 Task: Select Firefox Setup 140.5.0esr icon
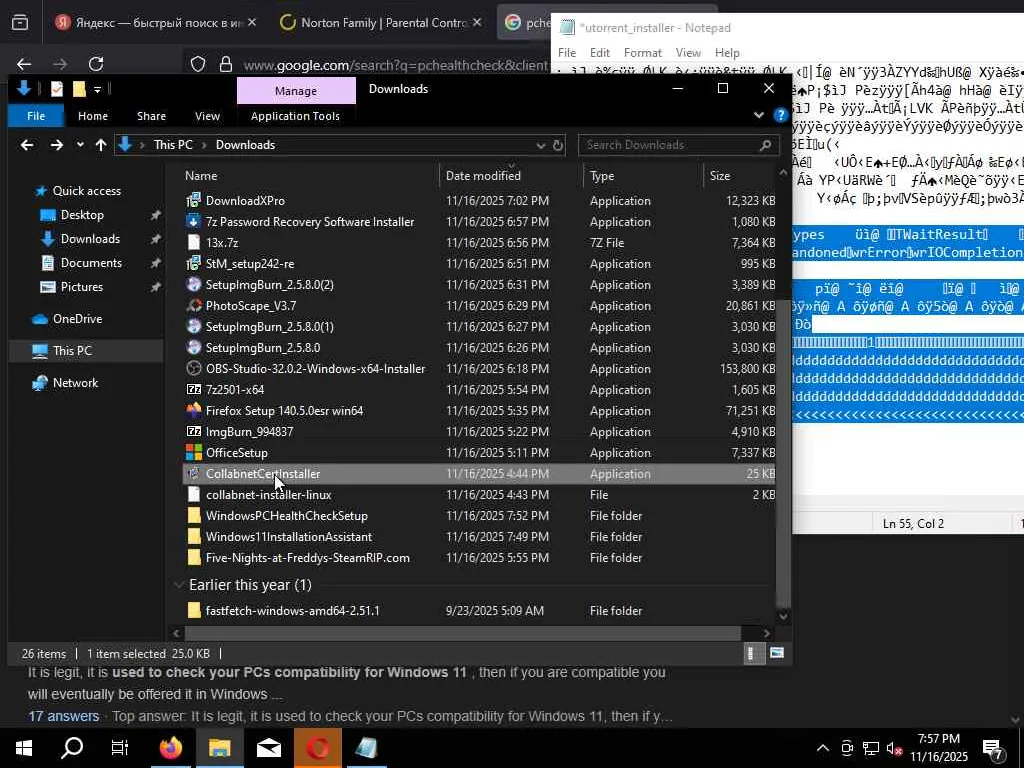[193, 410]
